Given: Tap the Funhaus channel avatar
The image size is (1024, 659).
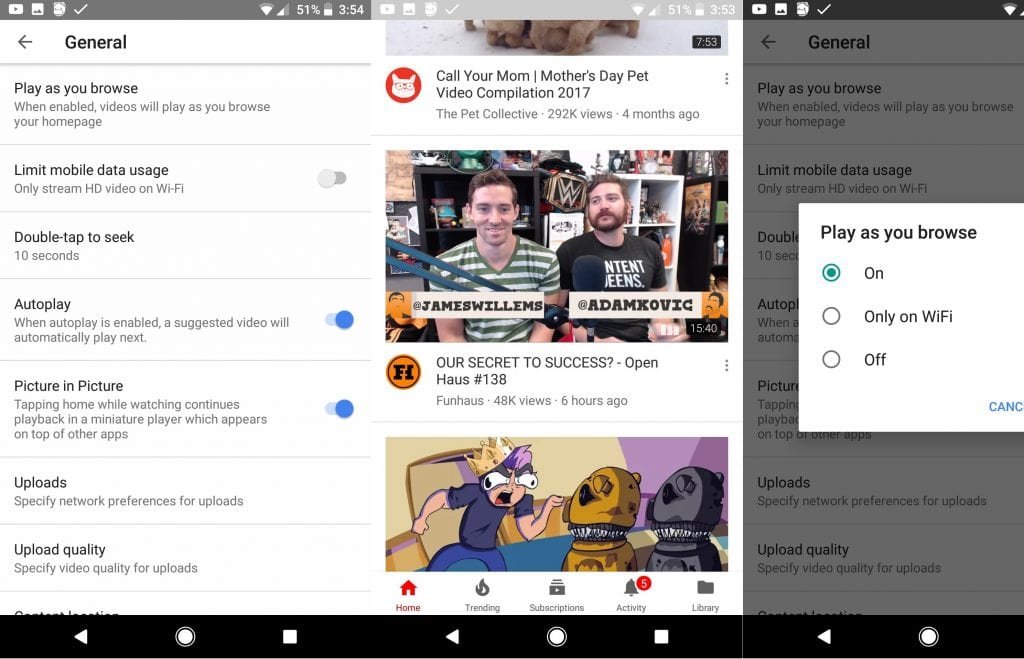Looking at the screenshot, I should tap(403, 372).
